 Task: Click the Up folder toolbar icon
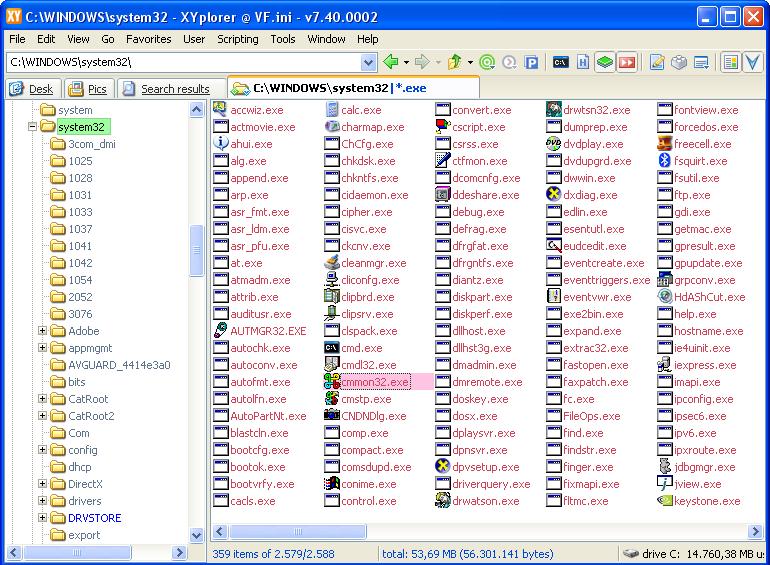coord(455,62)
